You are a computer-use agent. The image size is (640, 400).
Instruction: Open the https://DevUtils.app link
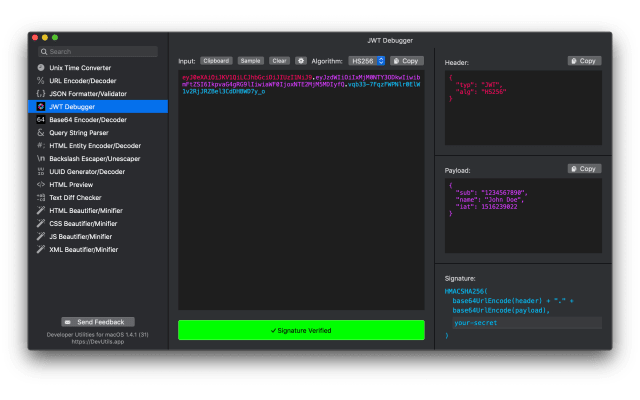click(98, 342)
